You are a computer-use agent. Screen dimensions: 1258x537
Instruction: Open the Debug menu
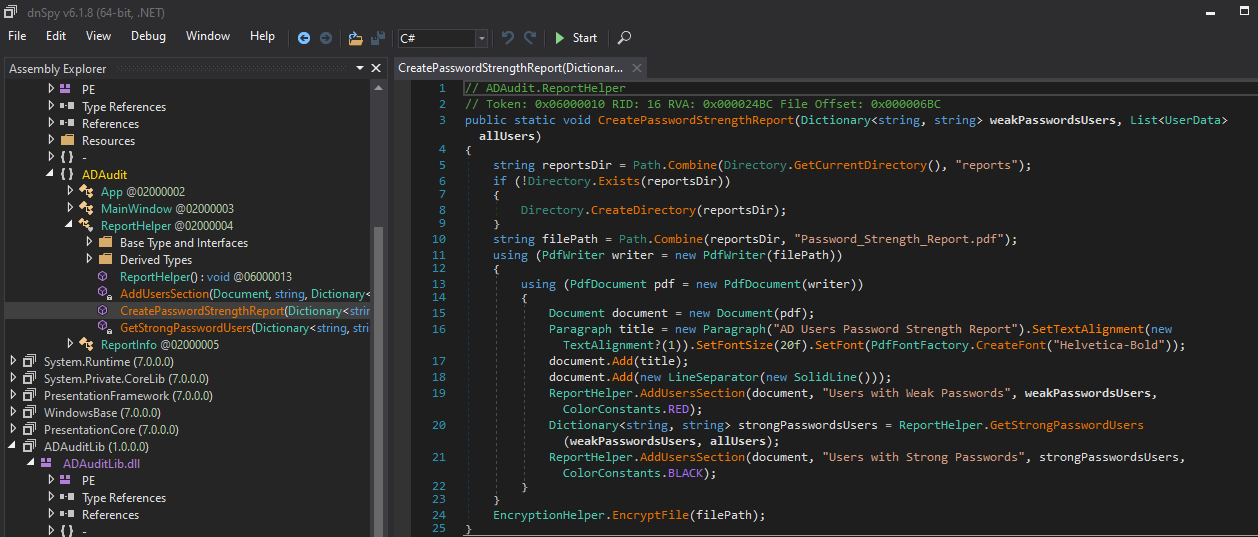[x=148, y=36]
